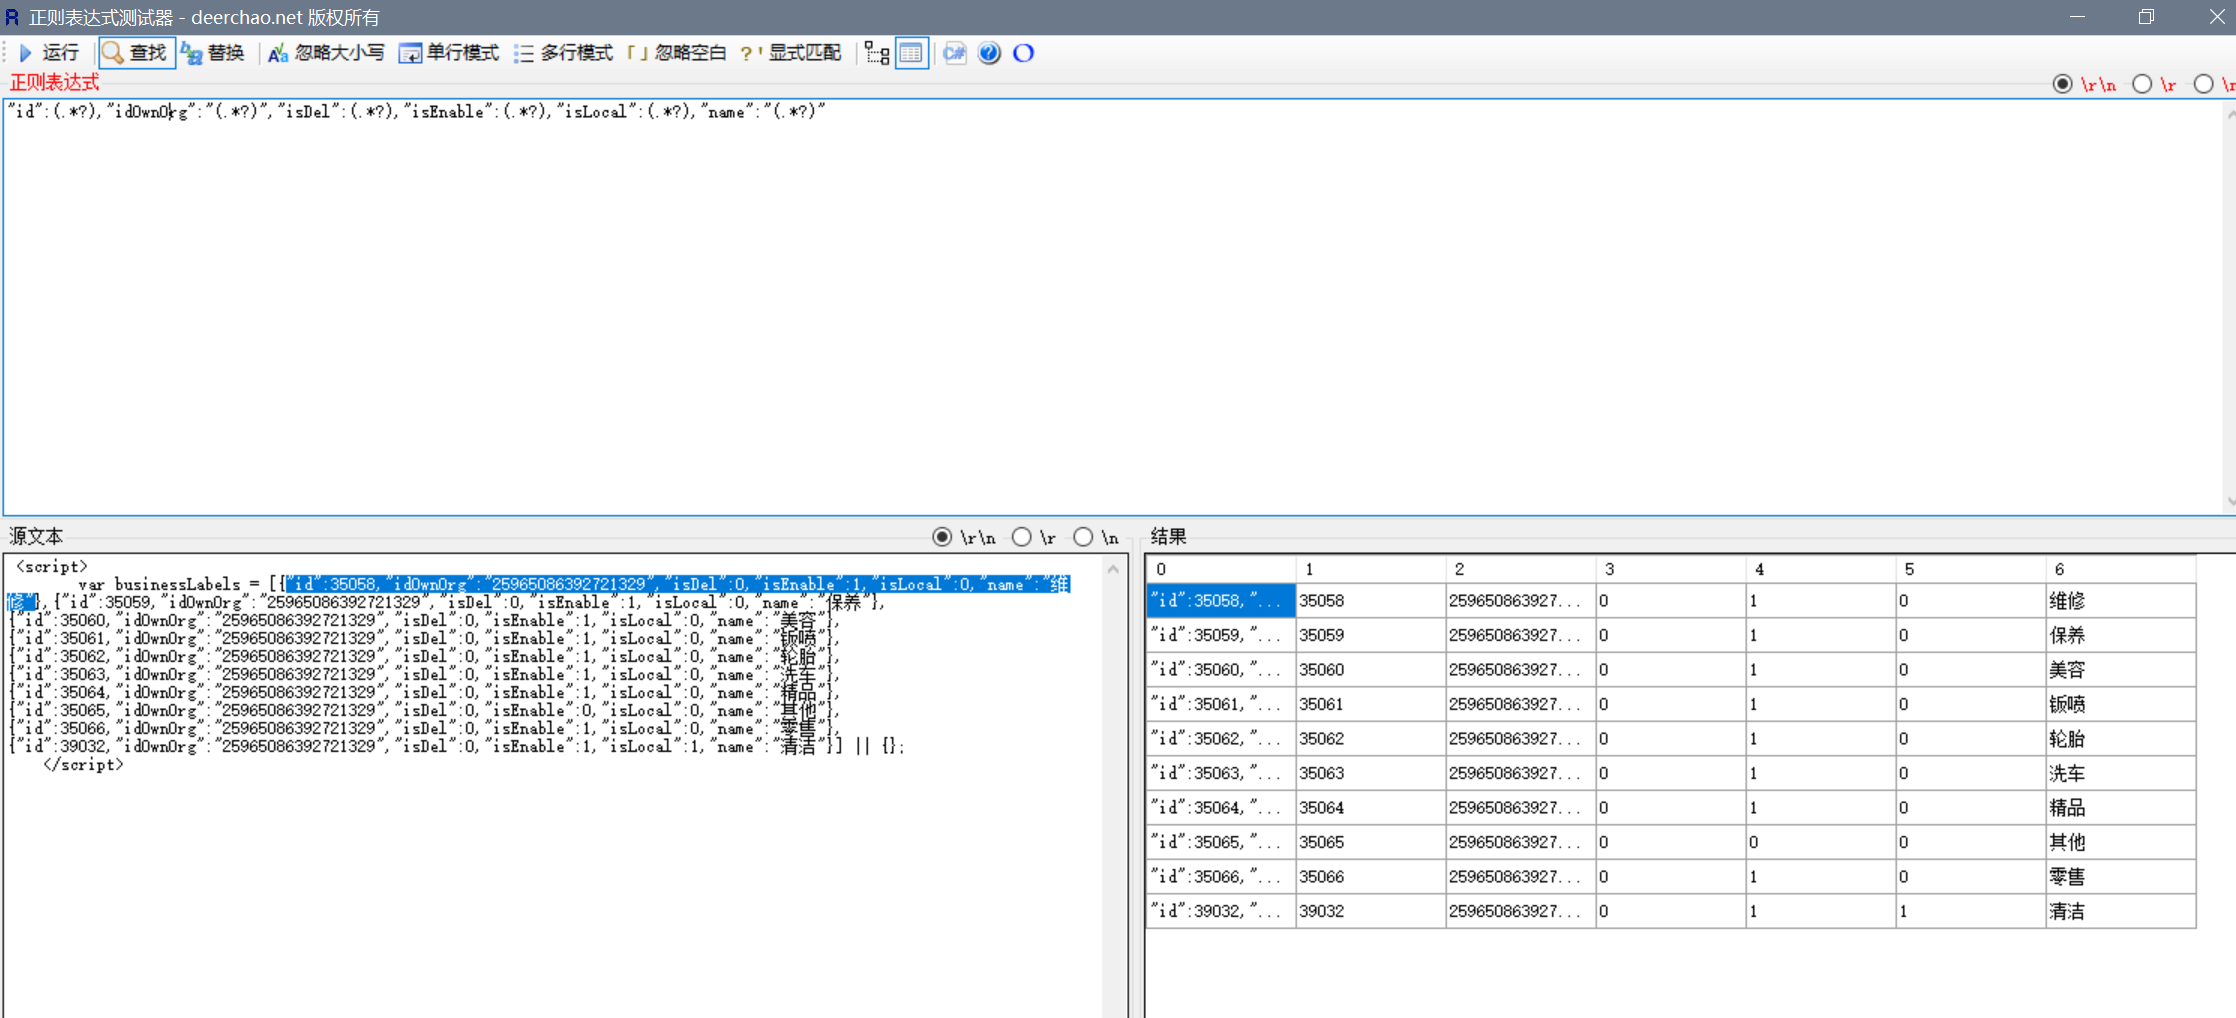
Task: Select result row with id 35058
Action: click(1220, 601)
